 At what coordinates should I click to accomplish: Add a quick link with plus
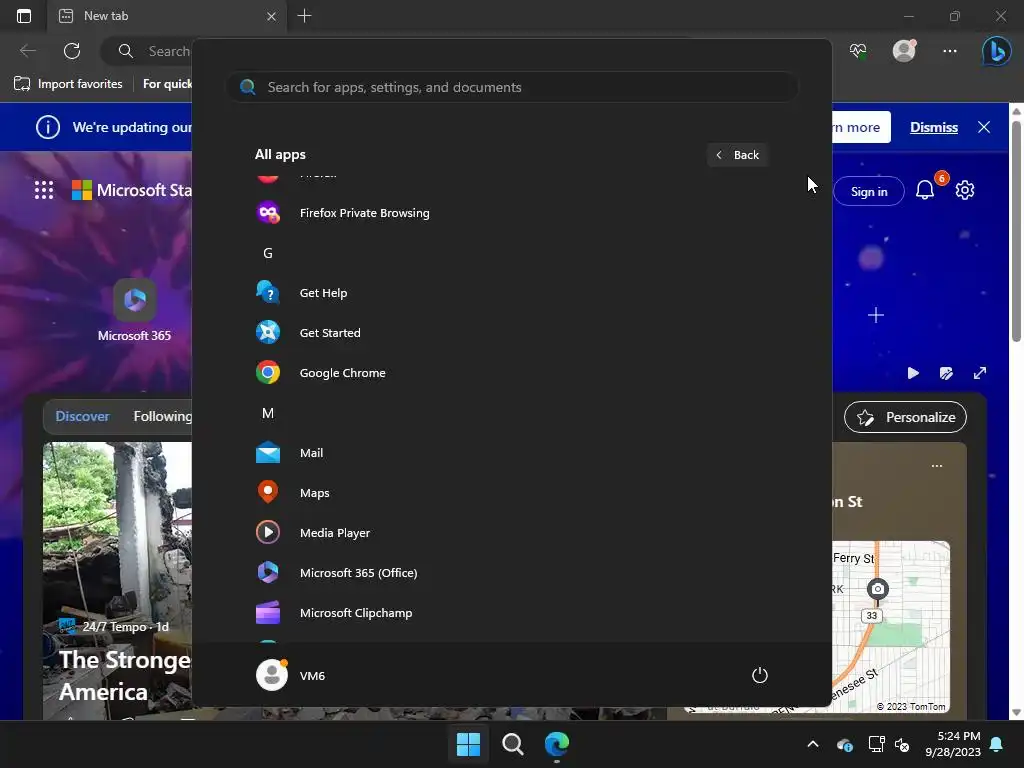876,315
